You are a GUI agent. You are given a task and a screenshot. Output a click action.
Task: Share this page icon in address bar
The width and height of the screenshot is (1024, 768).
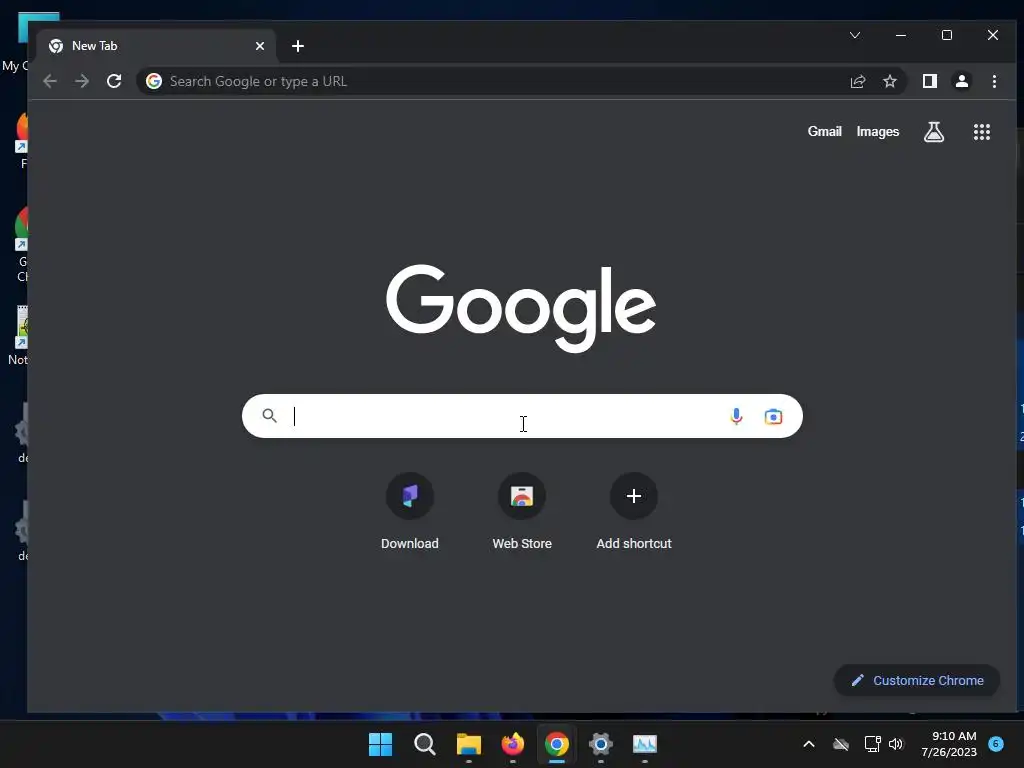click(857, 81)
